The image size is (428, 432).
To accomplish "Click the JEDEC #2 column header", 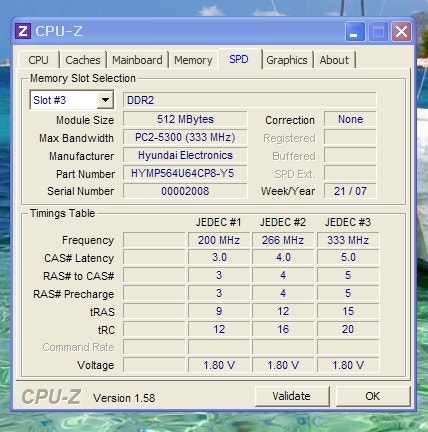I will pyautogui.click(x=283, y=222).
